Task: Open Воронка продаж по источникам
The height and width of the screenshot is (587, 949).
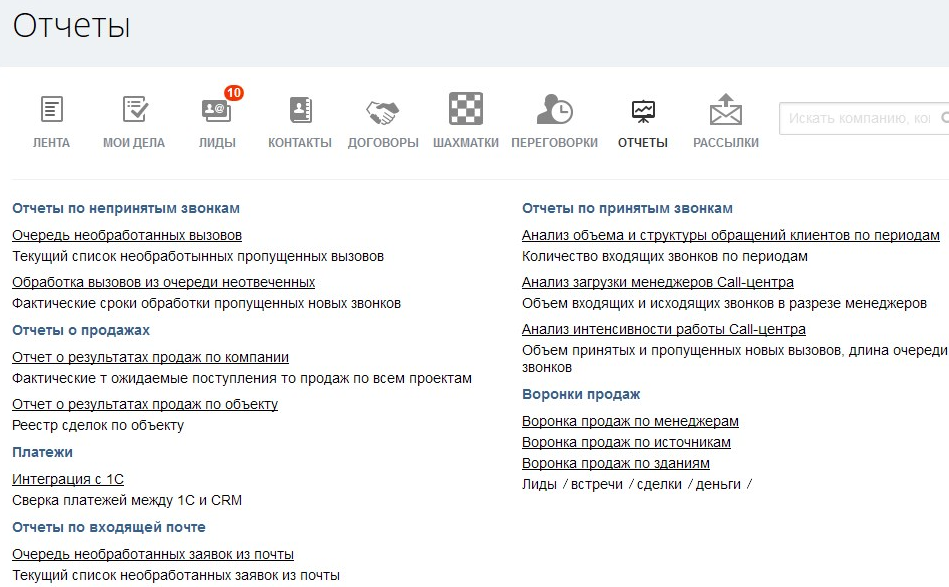Action: tap(626, 442)
